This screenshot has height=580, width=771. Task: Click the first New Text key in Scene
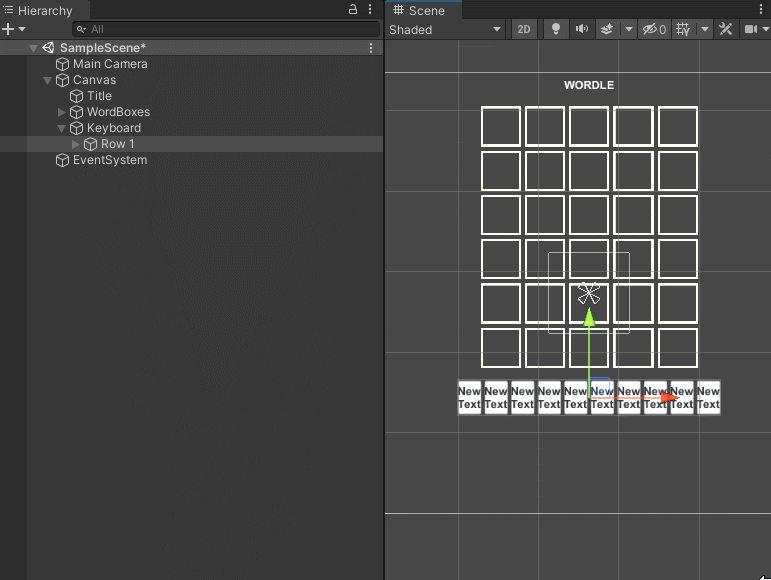click(469, 398)
